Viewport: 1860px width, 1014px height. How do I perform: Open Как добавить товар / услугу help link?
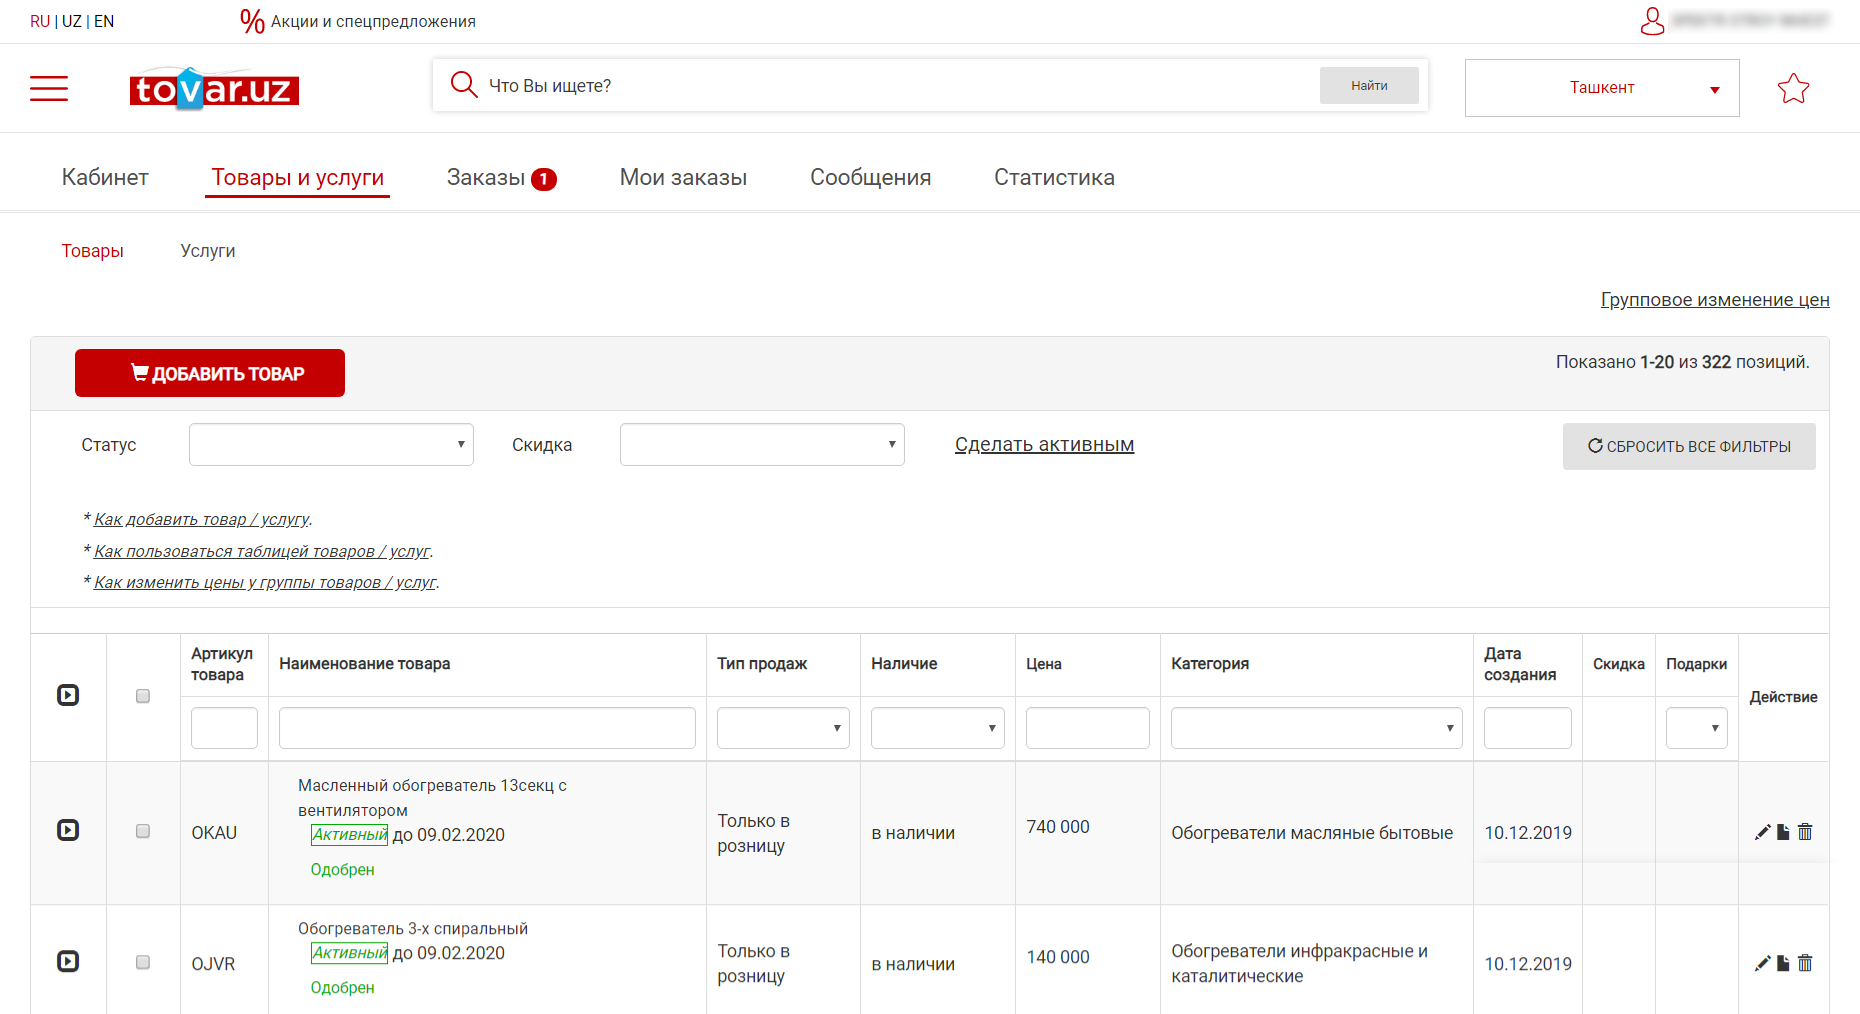point(202,520)
